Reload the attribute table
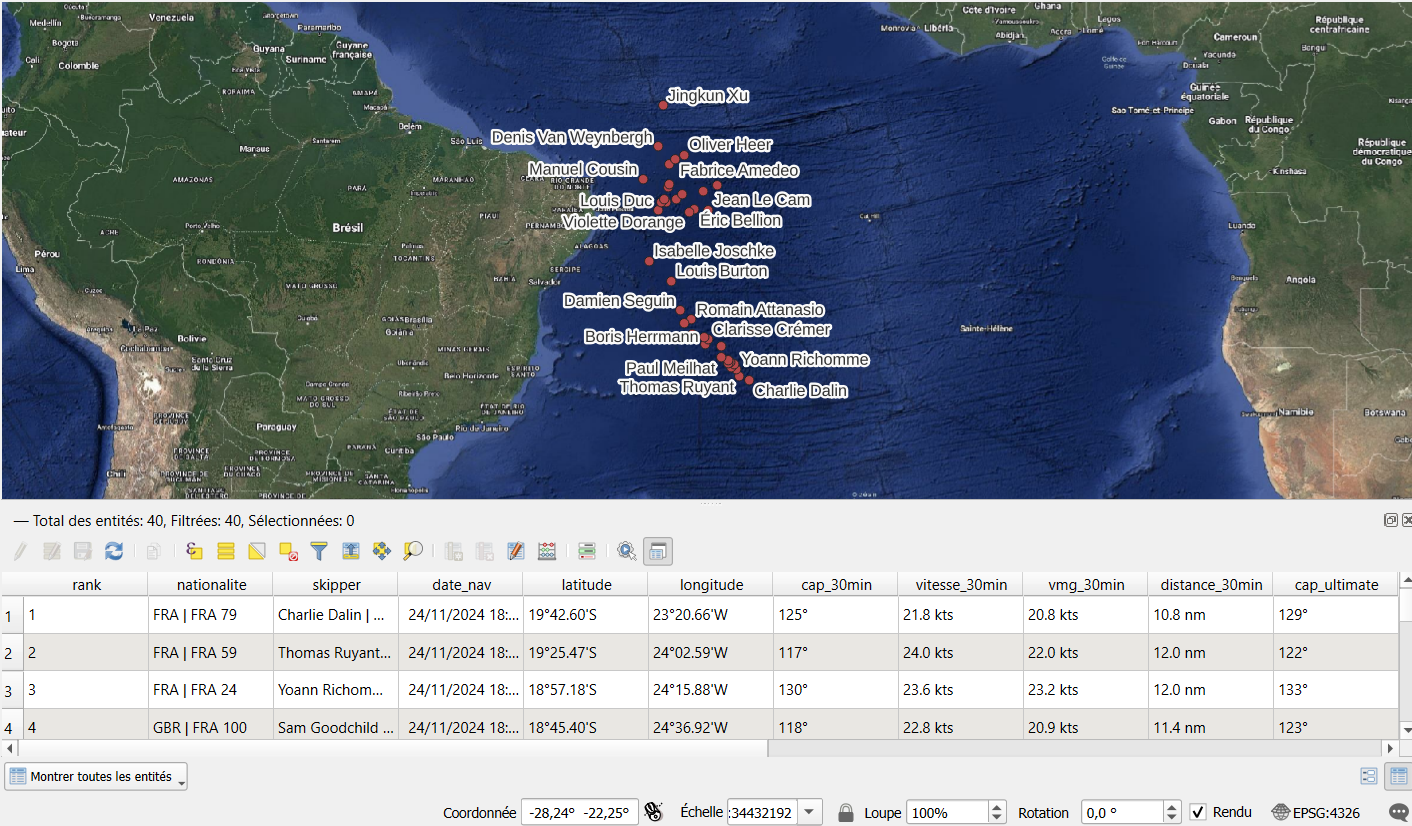This screenshot has height=826, width=1412. point(114,551)
